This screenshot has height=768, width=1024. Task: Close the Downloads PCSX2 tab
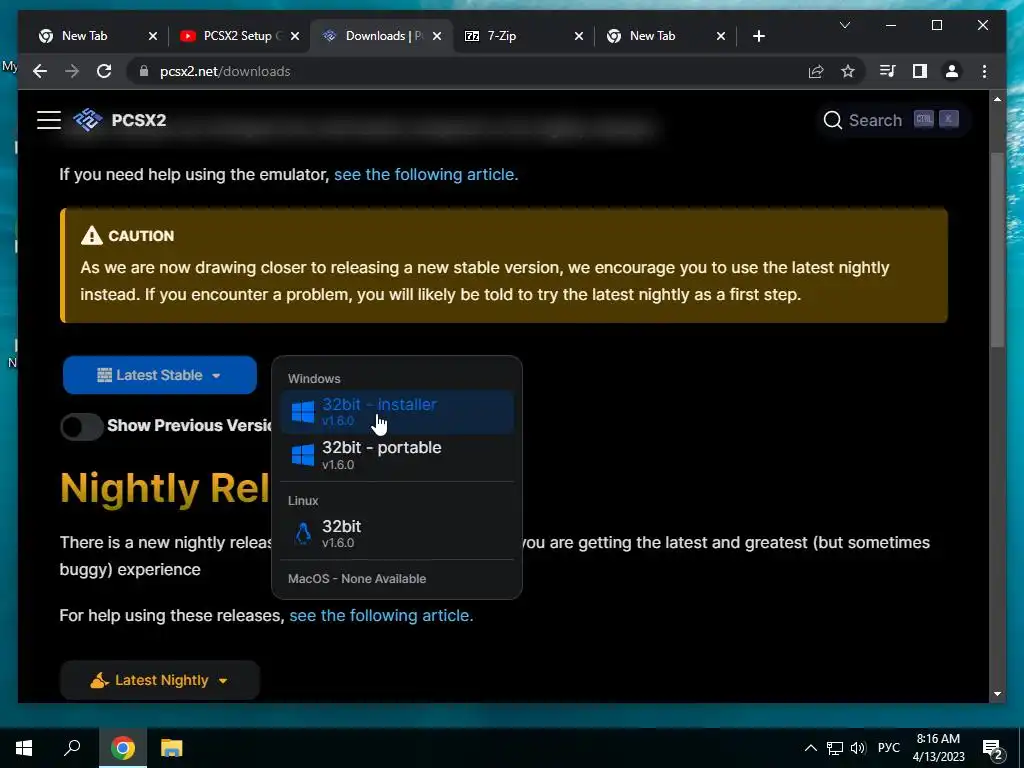pos(437,36)
